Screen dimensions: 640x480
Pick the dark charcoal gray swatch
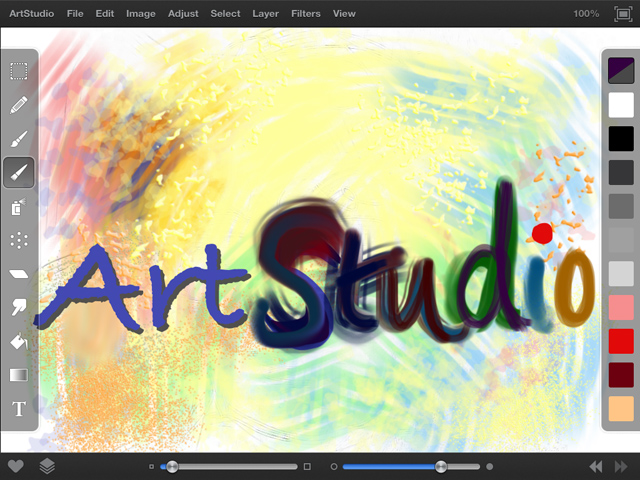[621, 172]
